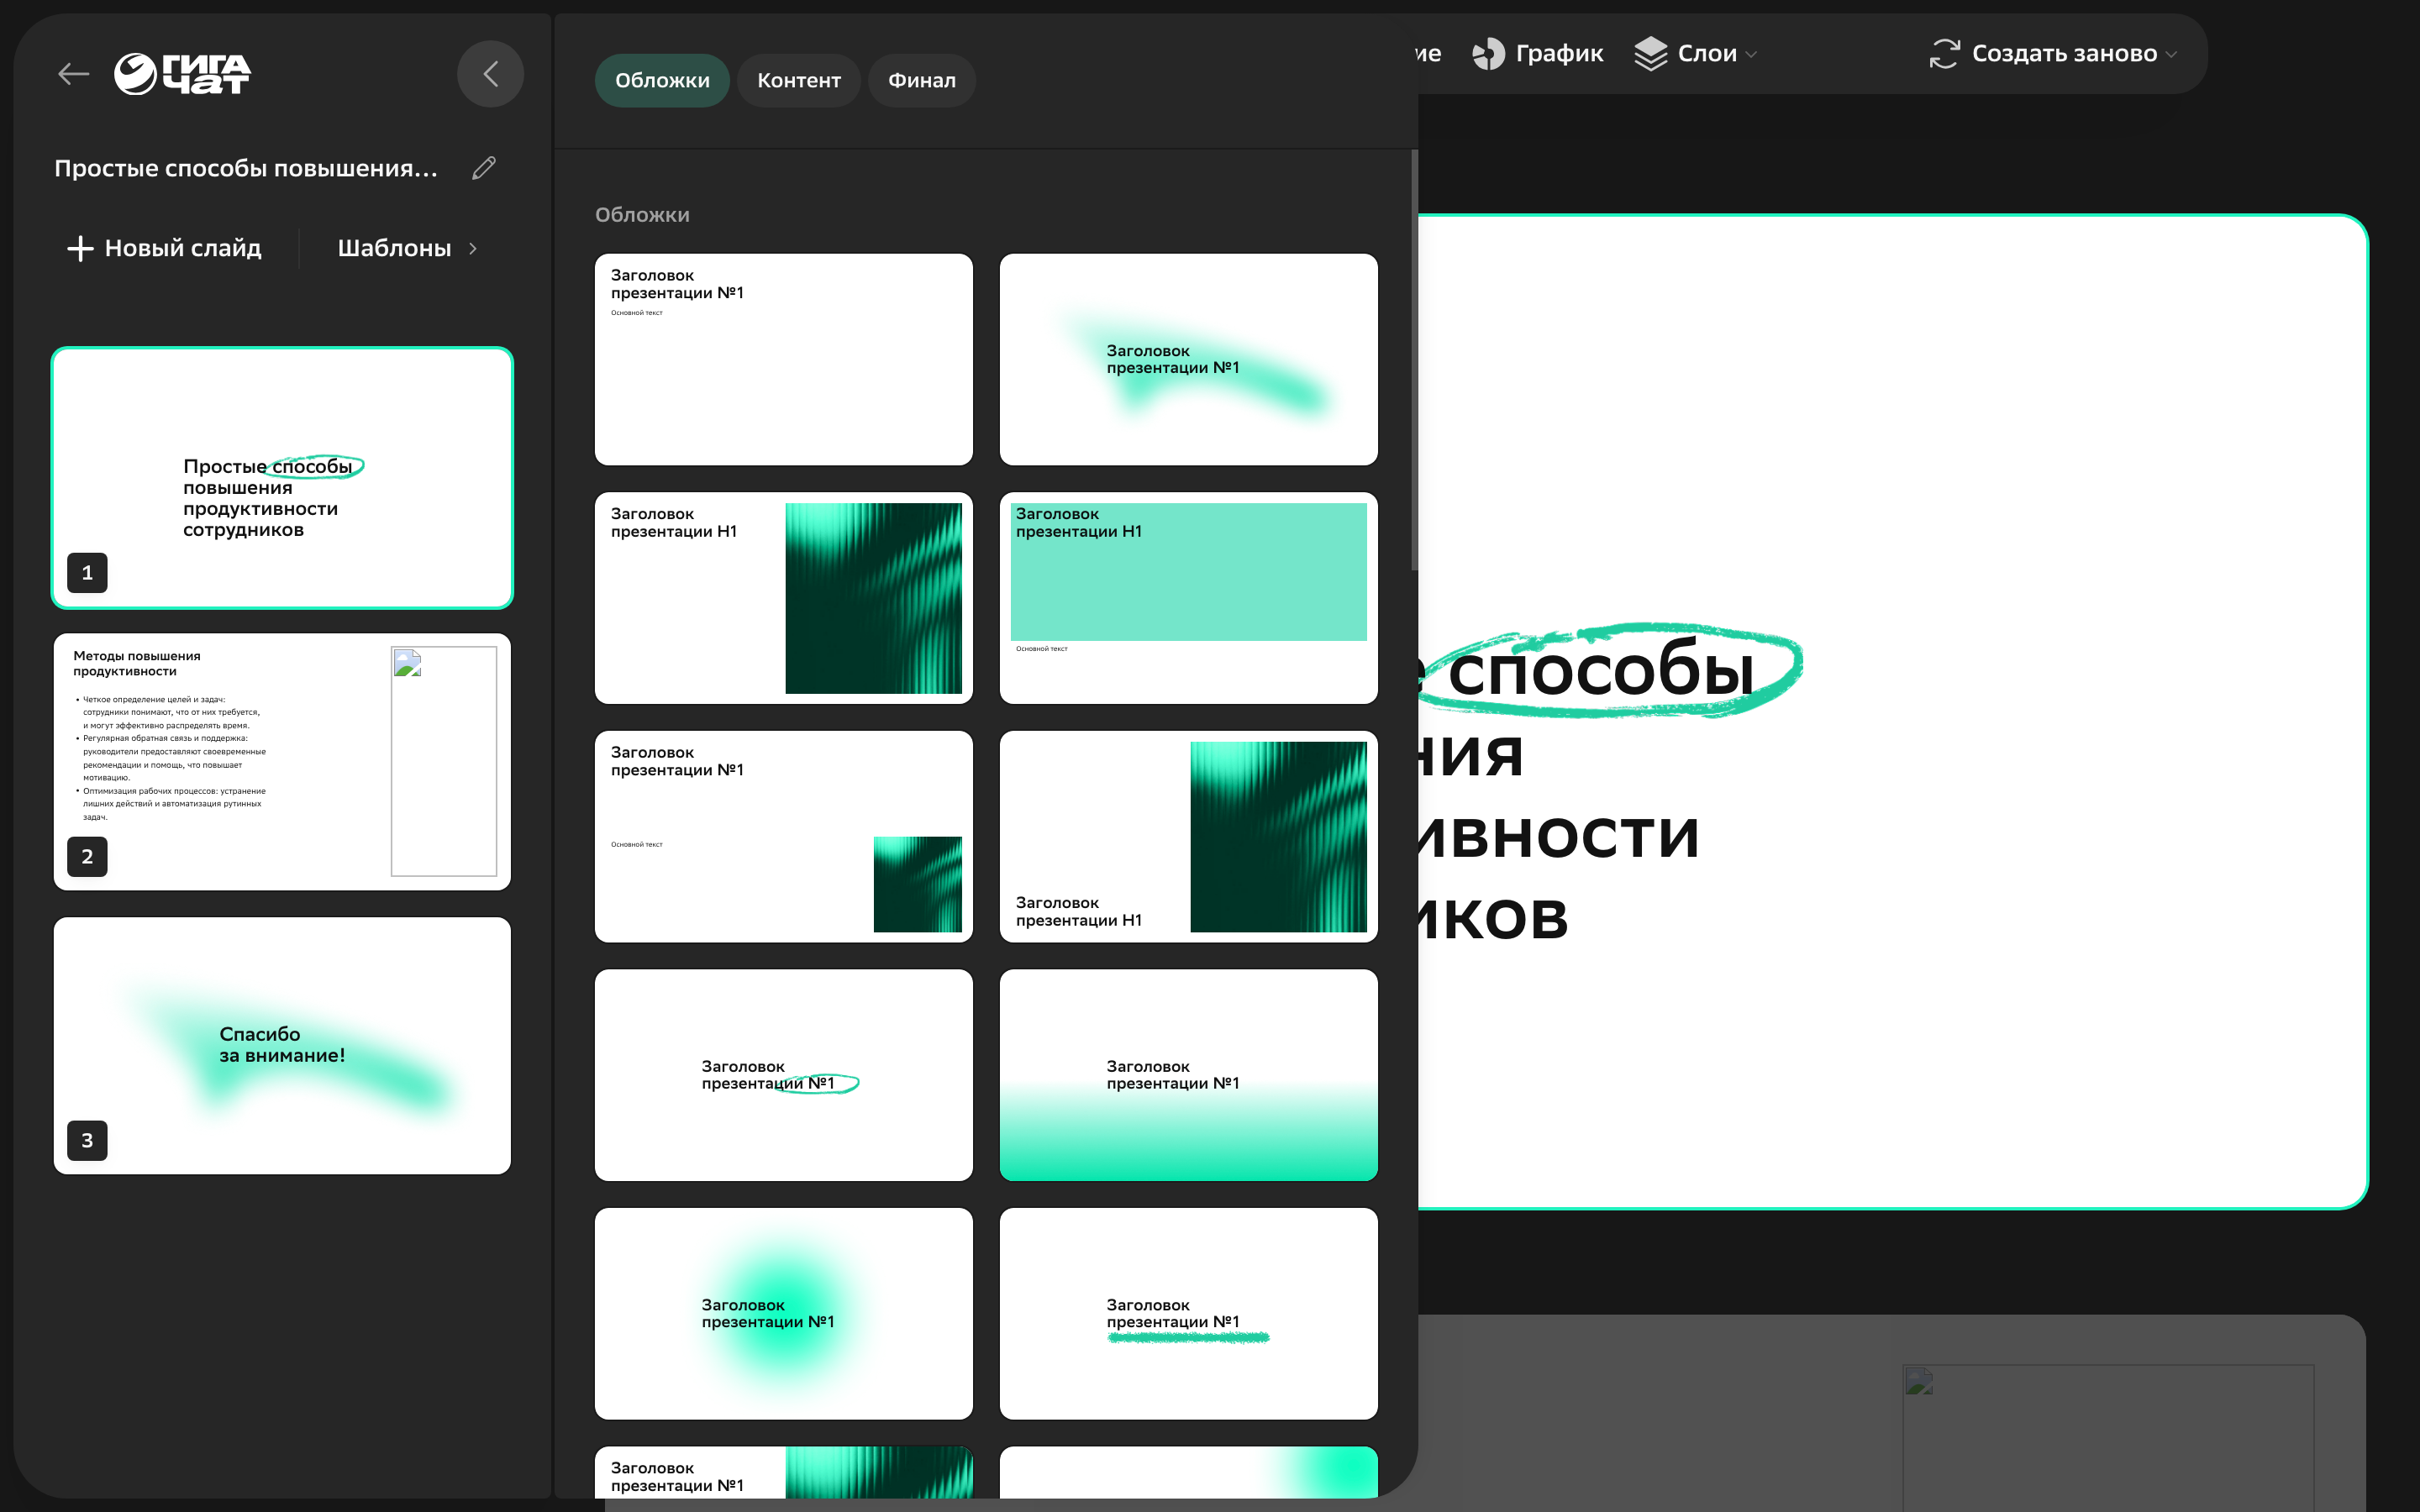This screenshot has width=2420, height=1512.
Task: Choose the H1 cover with dark green image right
Action: click(x=784, y=598)
